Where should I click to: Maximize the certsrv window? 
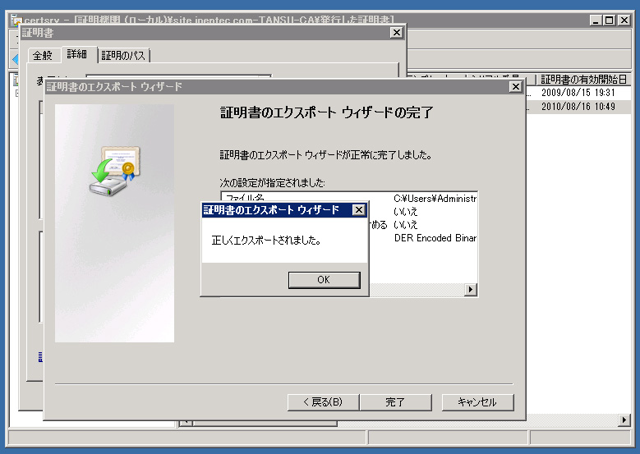click(609, 20)
